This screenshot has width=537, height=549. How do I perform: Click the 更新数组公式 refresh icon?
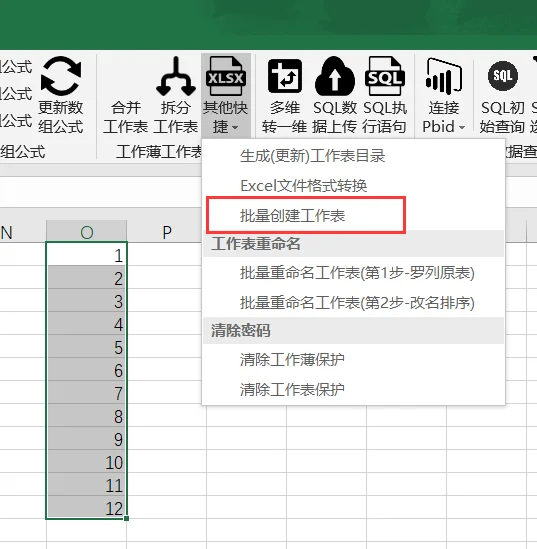61,76
